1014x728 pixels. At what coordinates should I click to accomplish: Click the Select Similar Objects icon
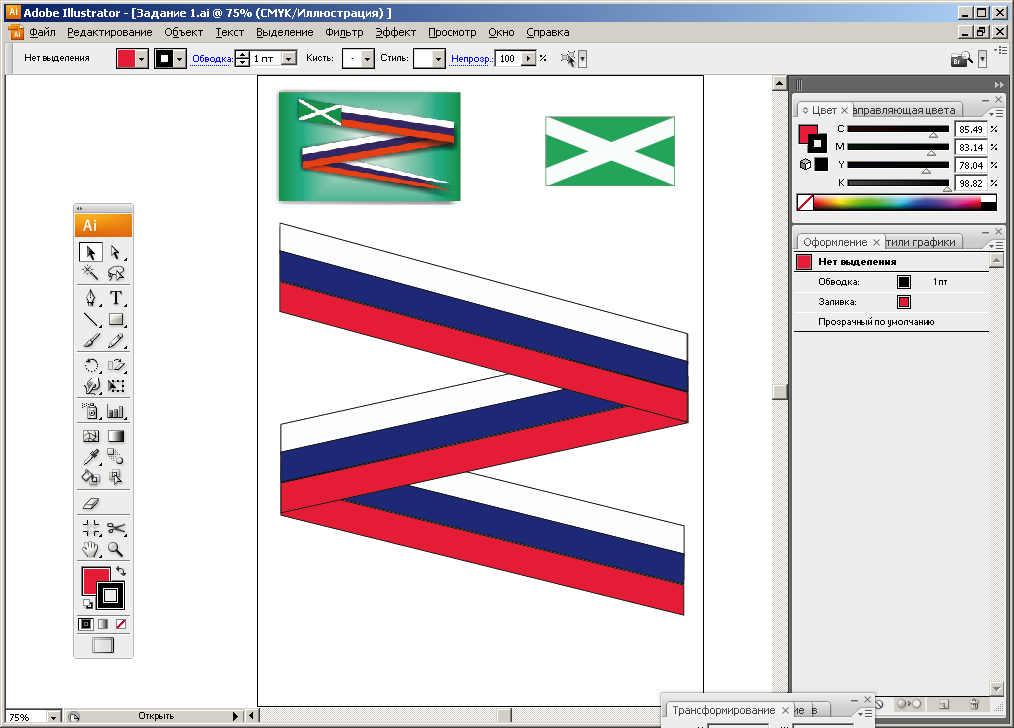(x=568, y=59)
